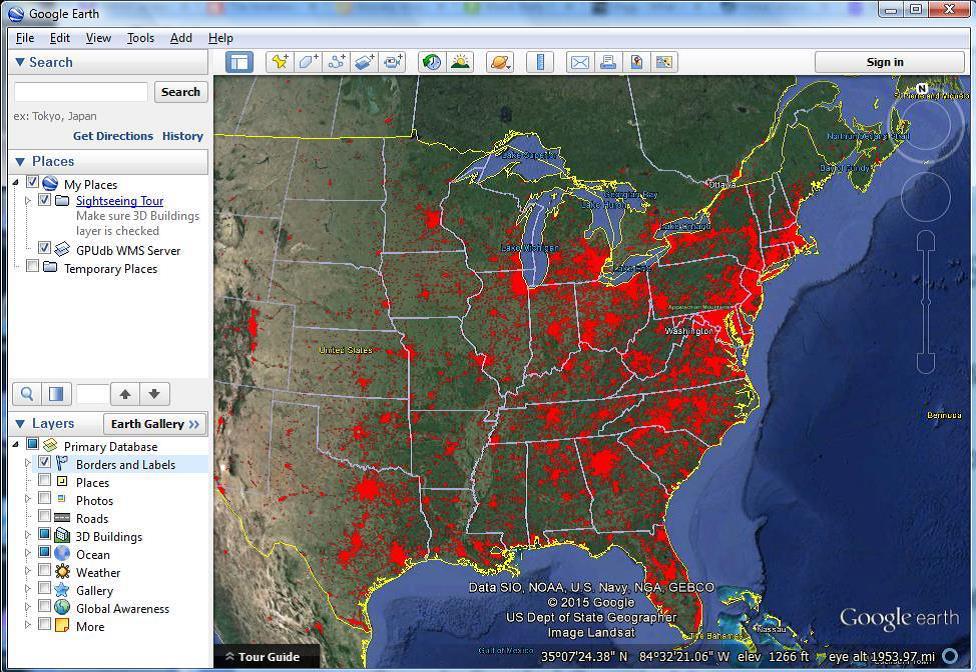This screenshot has width=976, height=672.
Task: Uncheck the My Places checkbox
Action: pos(32,182)
